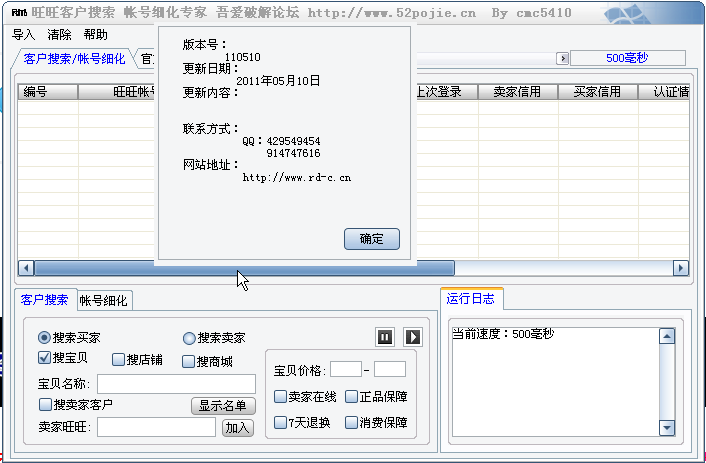Click the 500毫秒 speed display

pyautogui.click(x=627, y=58)
